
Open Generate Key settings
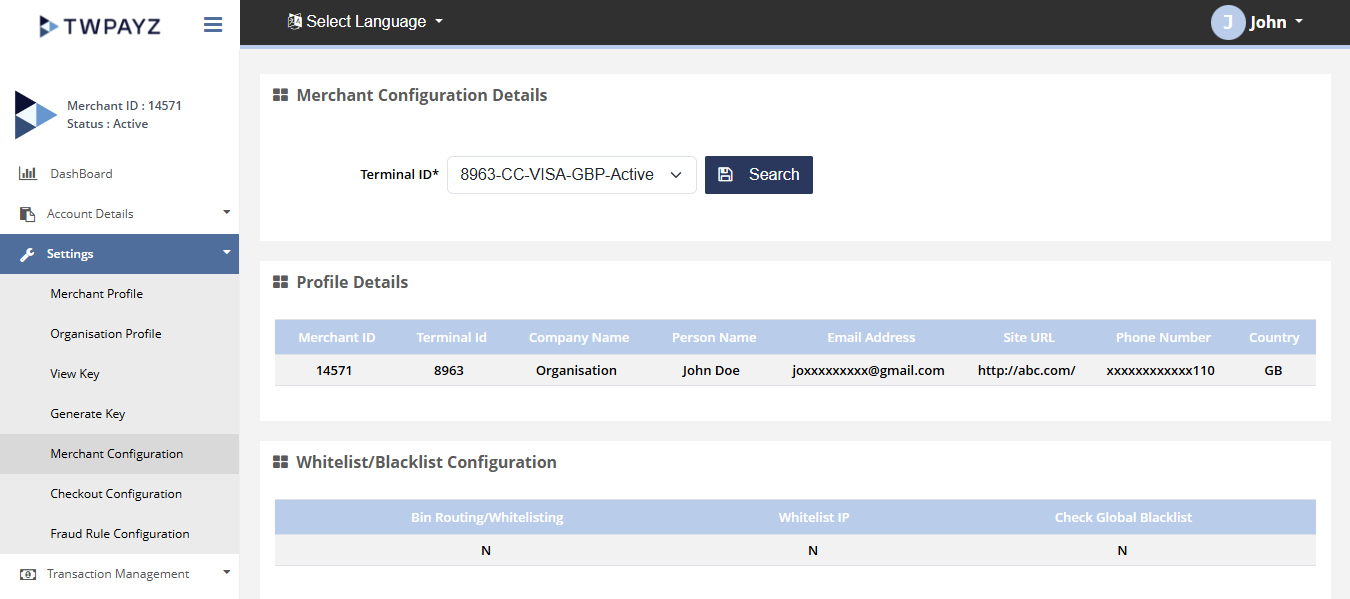coord(88,414)
